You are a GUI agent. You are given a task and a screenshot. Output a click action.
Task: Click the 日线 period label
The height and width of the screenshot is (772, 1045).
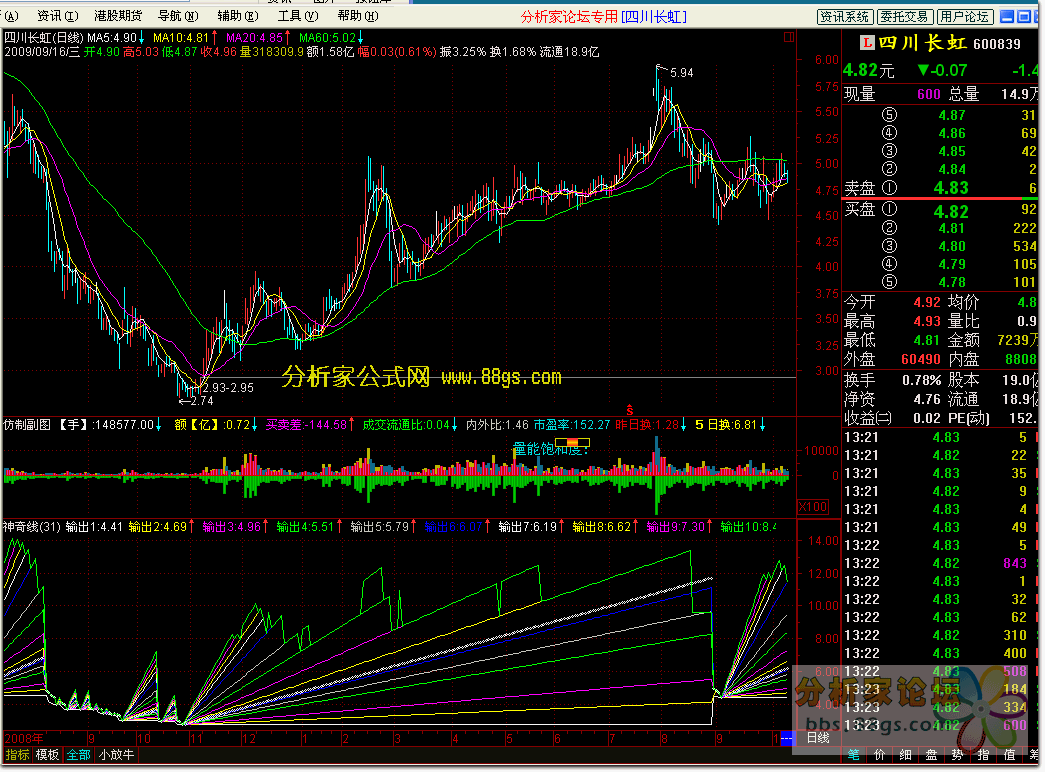click(818, 738)
